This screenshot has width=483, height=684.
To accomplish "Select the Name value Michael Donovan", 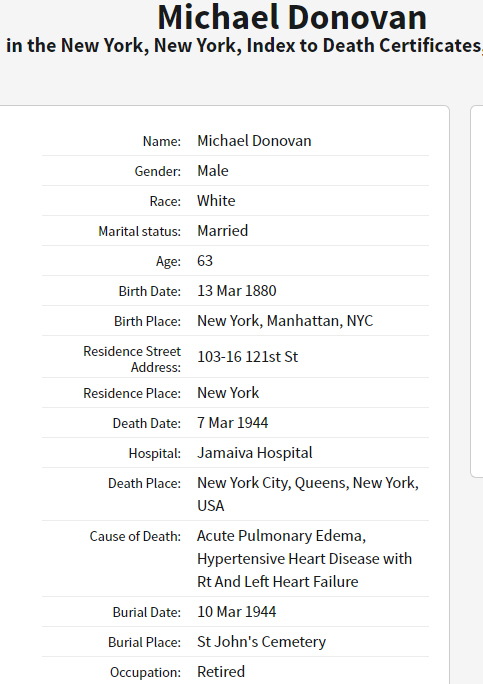I will coord(254,141).
